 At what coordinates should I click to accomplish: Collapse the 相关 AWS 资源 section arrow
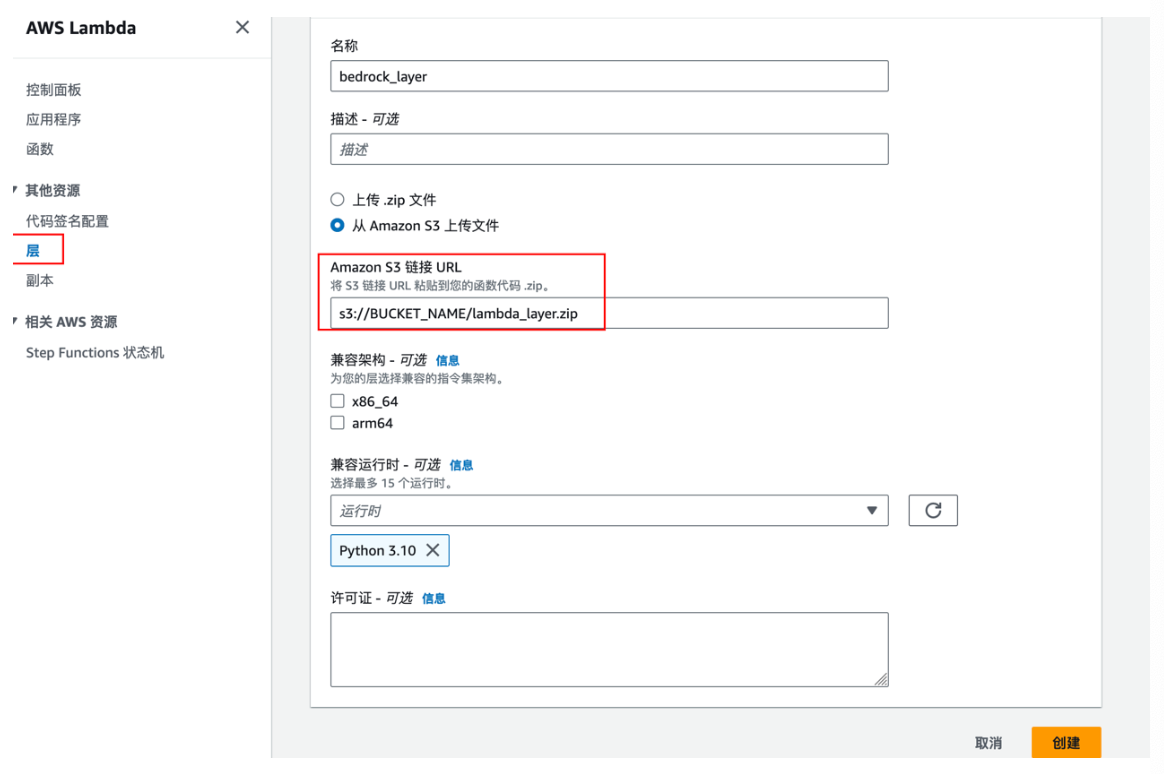click(15, 321)
